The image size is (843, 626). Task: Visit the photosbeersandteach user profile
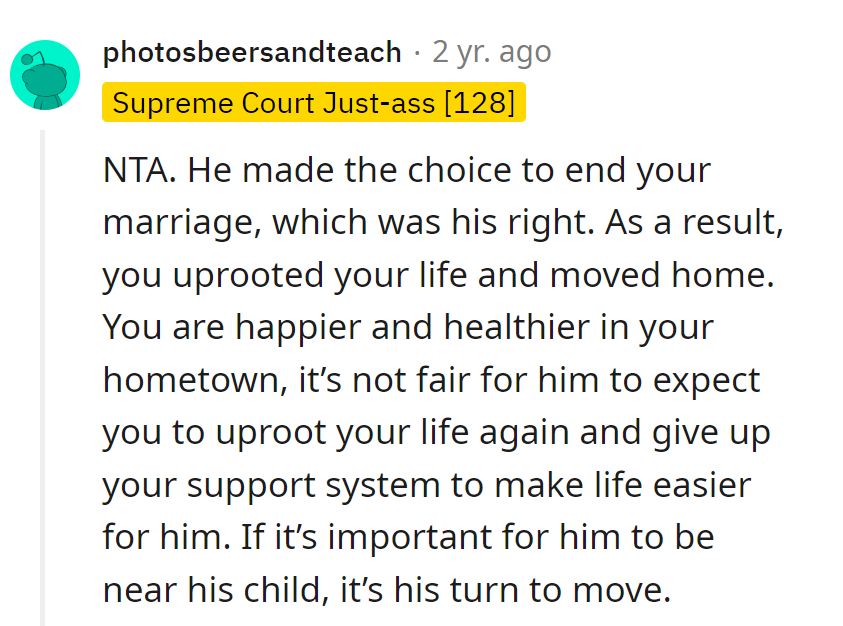252,53
